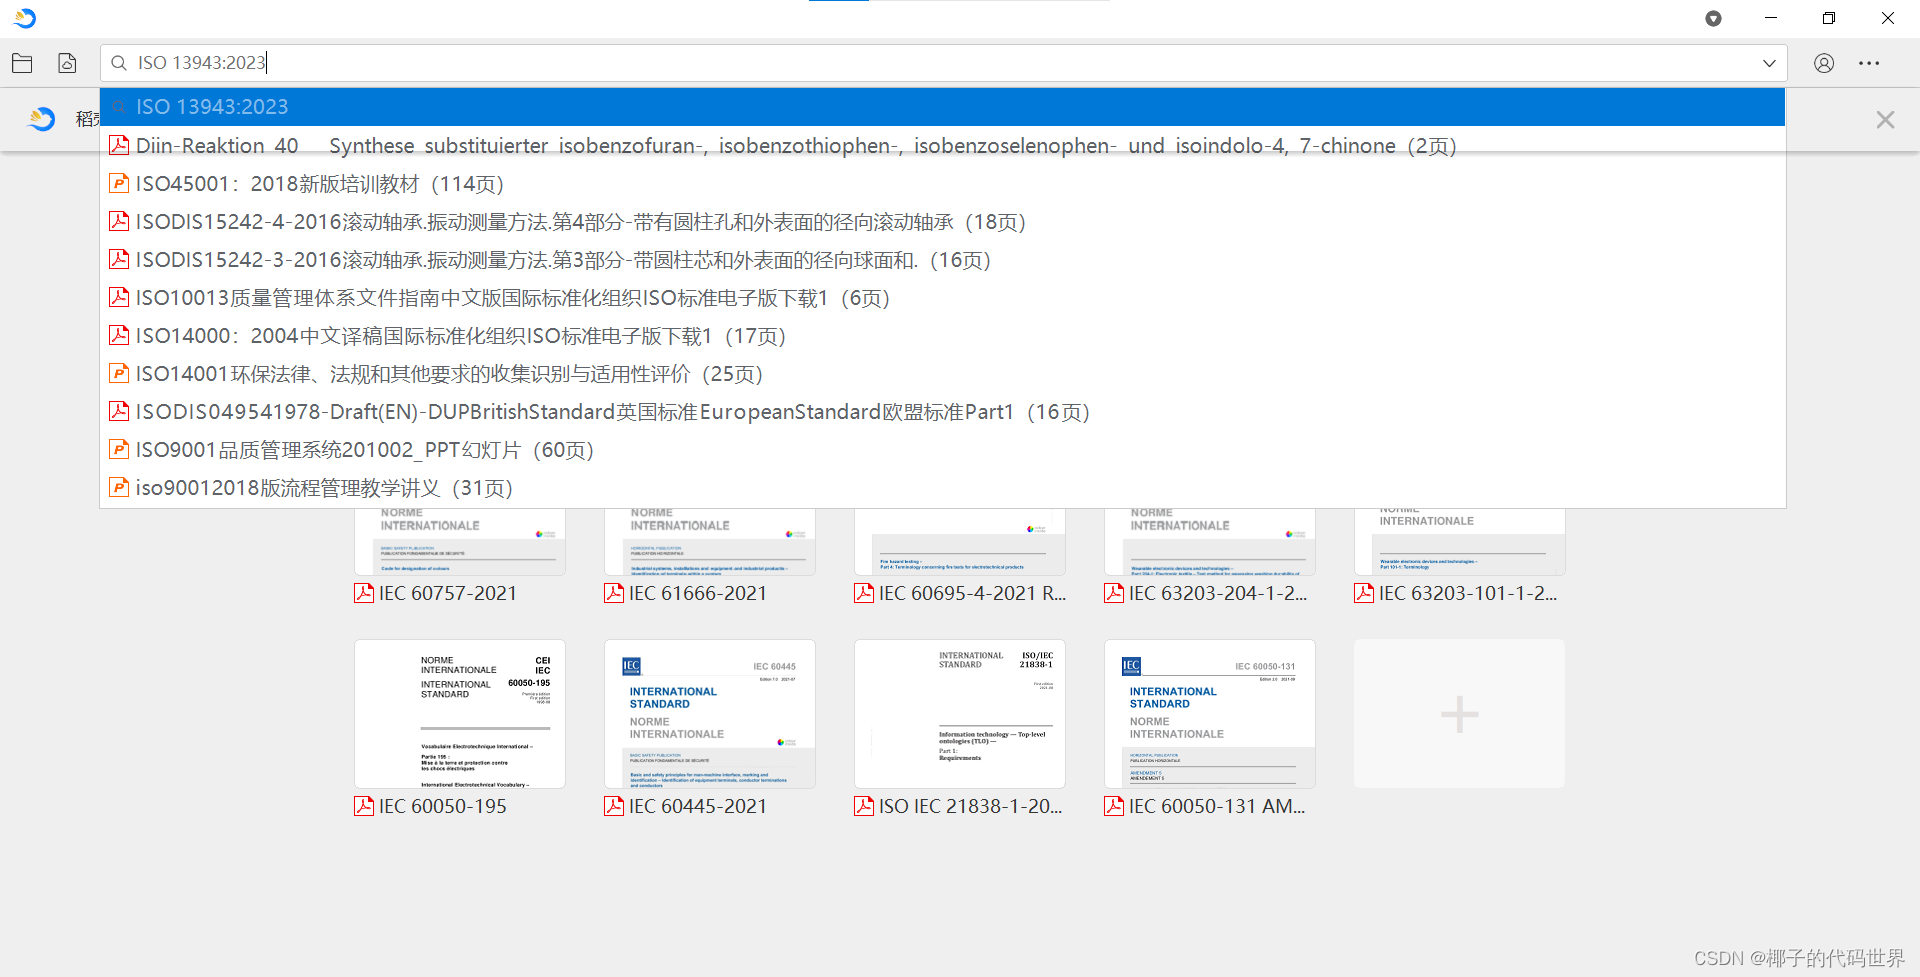Viewport: 1920px width, 977px height.
Task: Click PDF icon beside IEC 60695-4-2021
Action: click(864, 593)
